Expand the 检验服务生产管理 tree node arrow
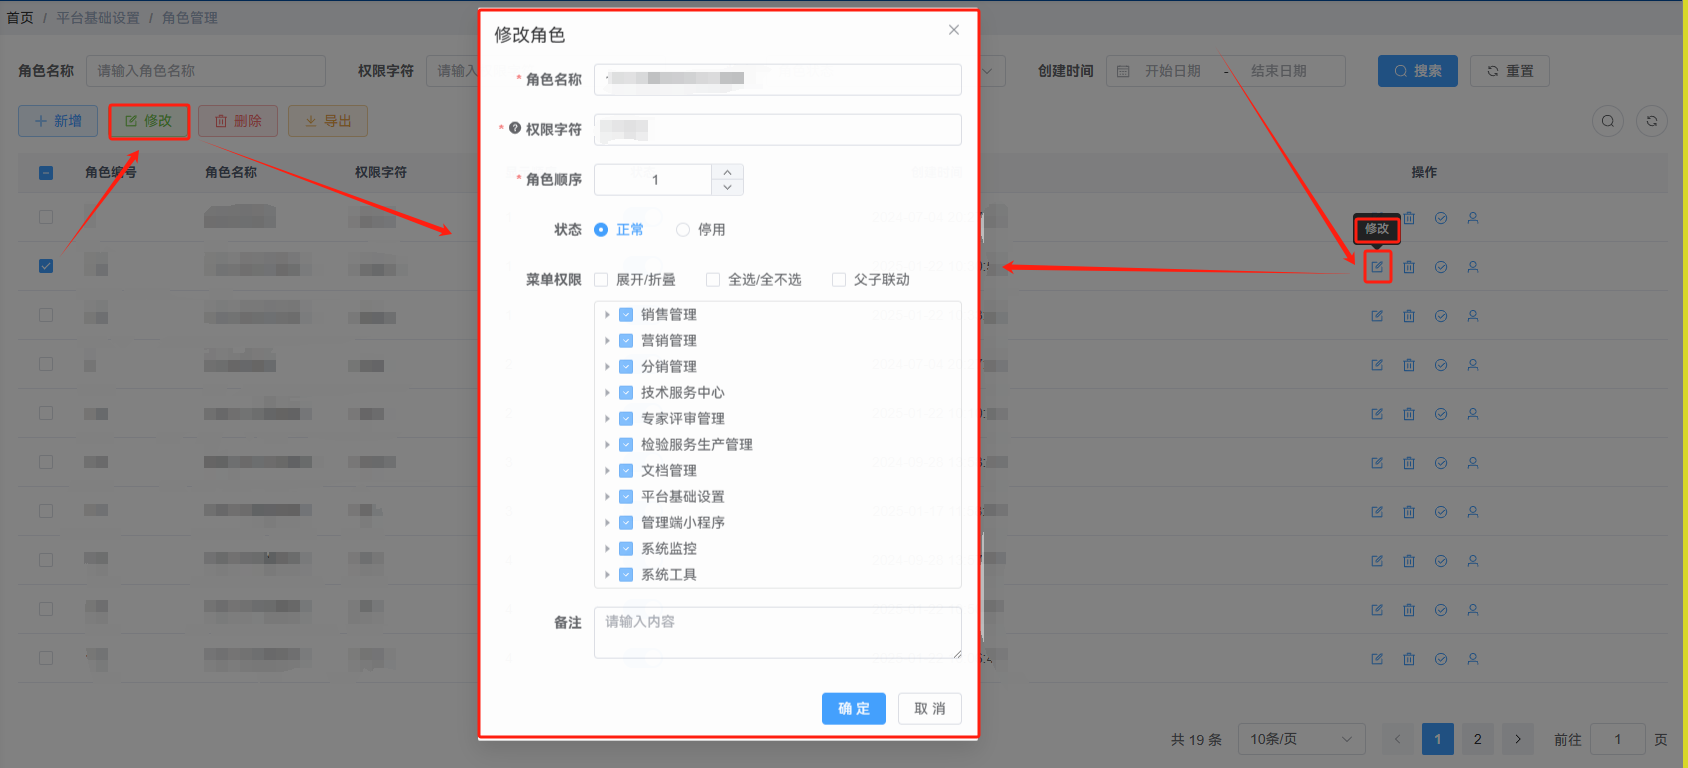Image resolution: width=1688 pixels, height=768 pixels. pos(607,445)
